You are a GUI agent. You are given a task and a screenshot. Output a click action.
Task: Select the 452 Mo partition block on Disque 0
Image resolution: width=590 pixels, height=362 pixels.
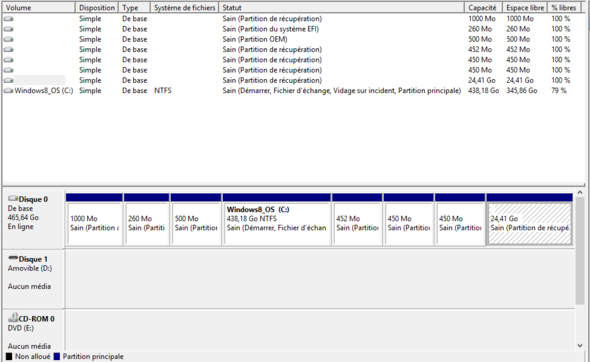(357, 220)
